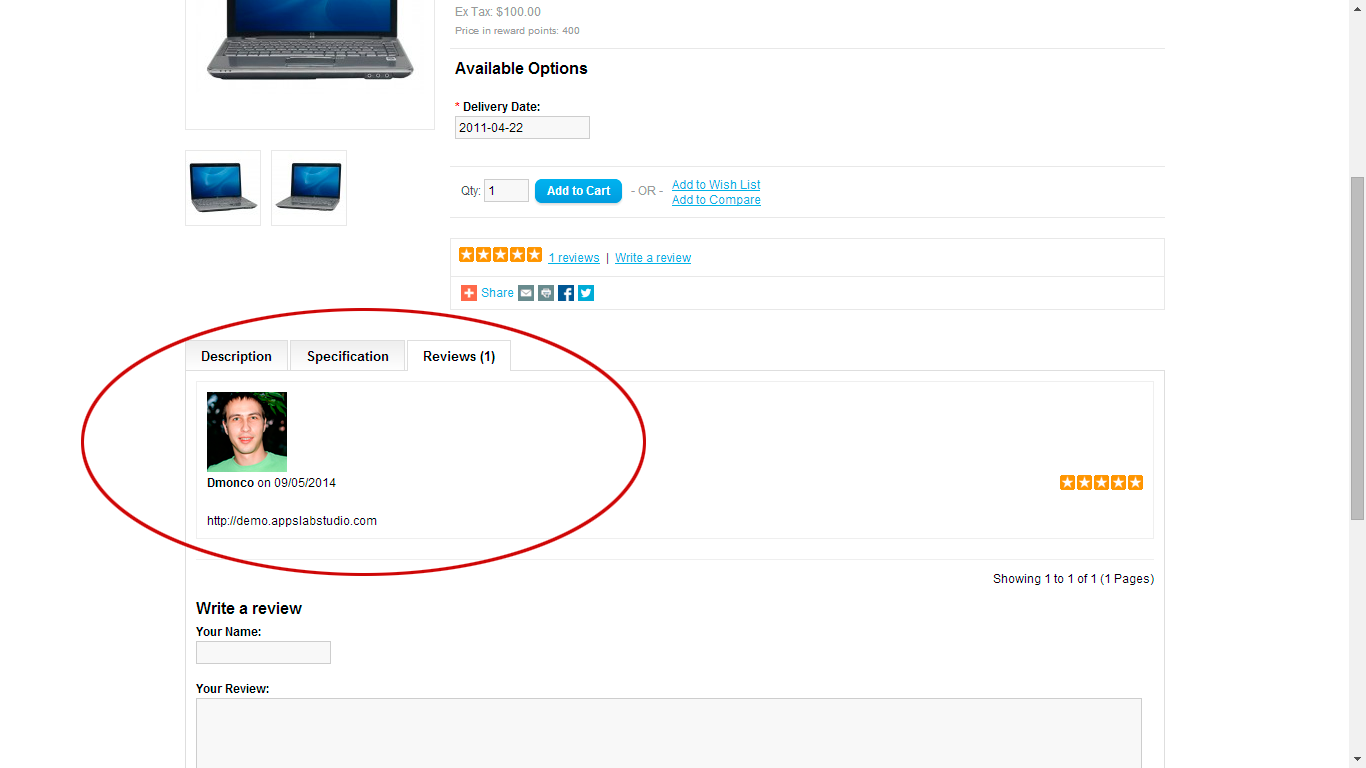
Task: Click the review text http://demo.appslabstudio.com
Action: pyautogui.click(x=292, y=521)
